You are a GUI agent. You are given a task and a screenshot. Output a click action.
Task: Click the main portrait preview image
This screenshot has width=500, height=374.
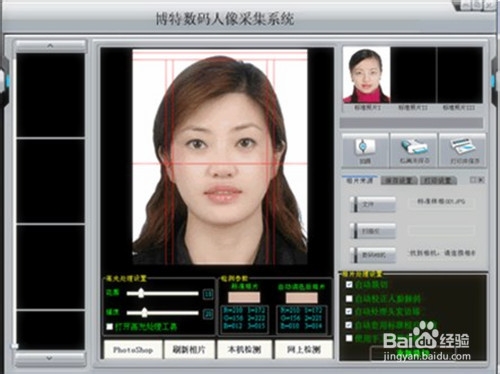pos(220,157)
